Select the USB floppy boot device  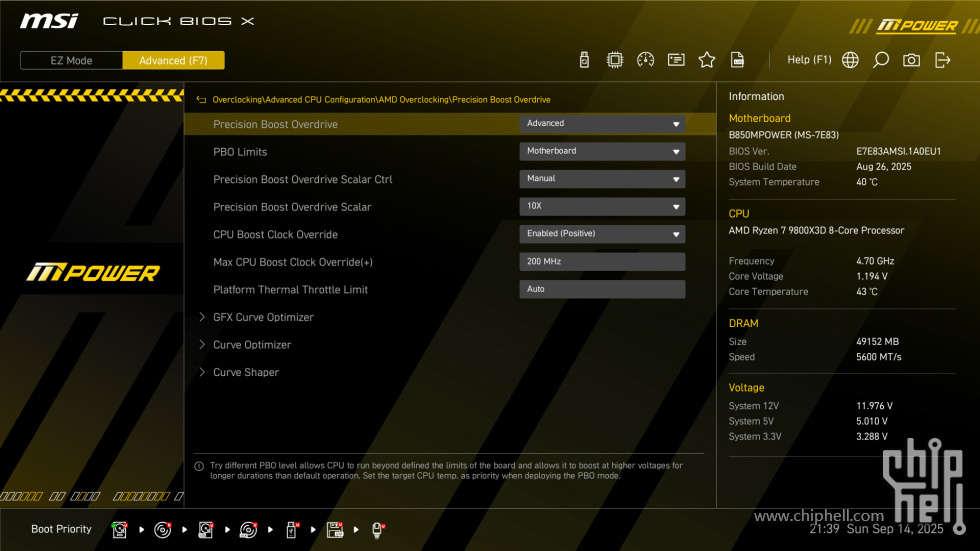tap(335, 530)
